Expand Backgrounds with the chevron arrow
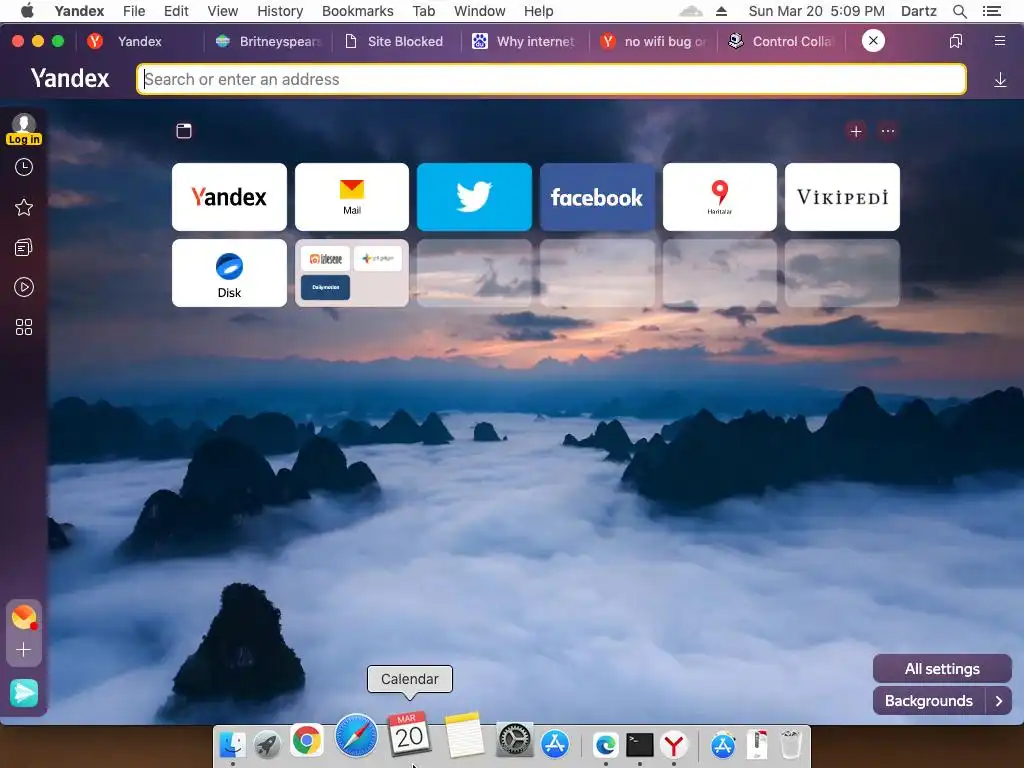The height and width of the screenshot is (768, 1024). (999, 701)
